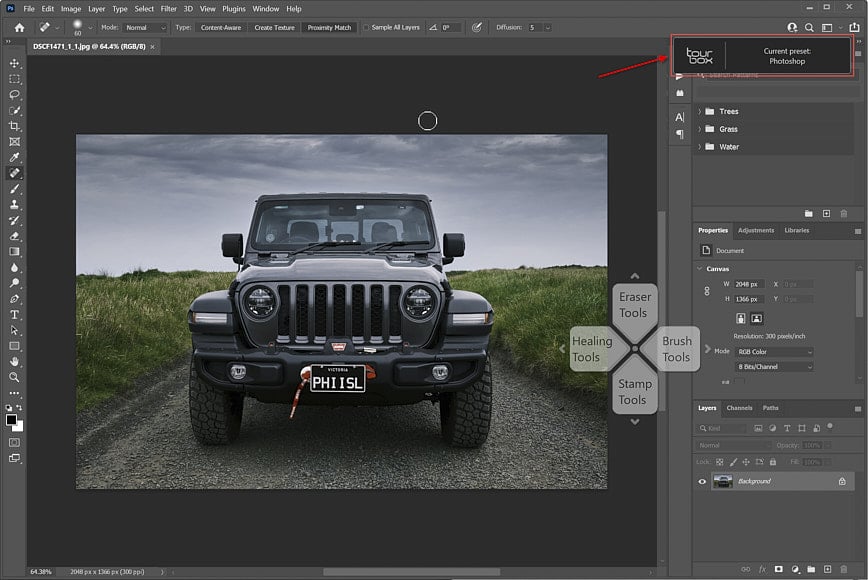Viewport: 868px width, 580px height.
Task: Toggle type layer filter in Layers panel
Action: pyautogui.click(x=787, y=428)
